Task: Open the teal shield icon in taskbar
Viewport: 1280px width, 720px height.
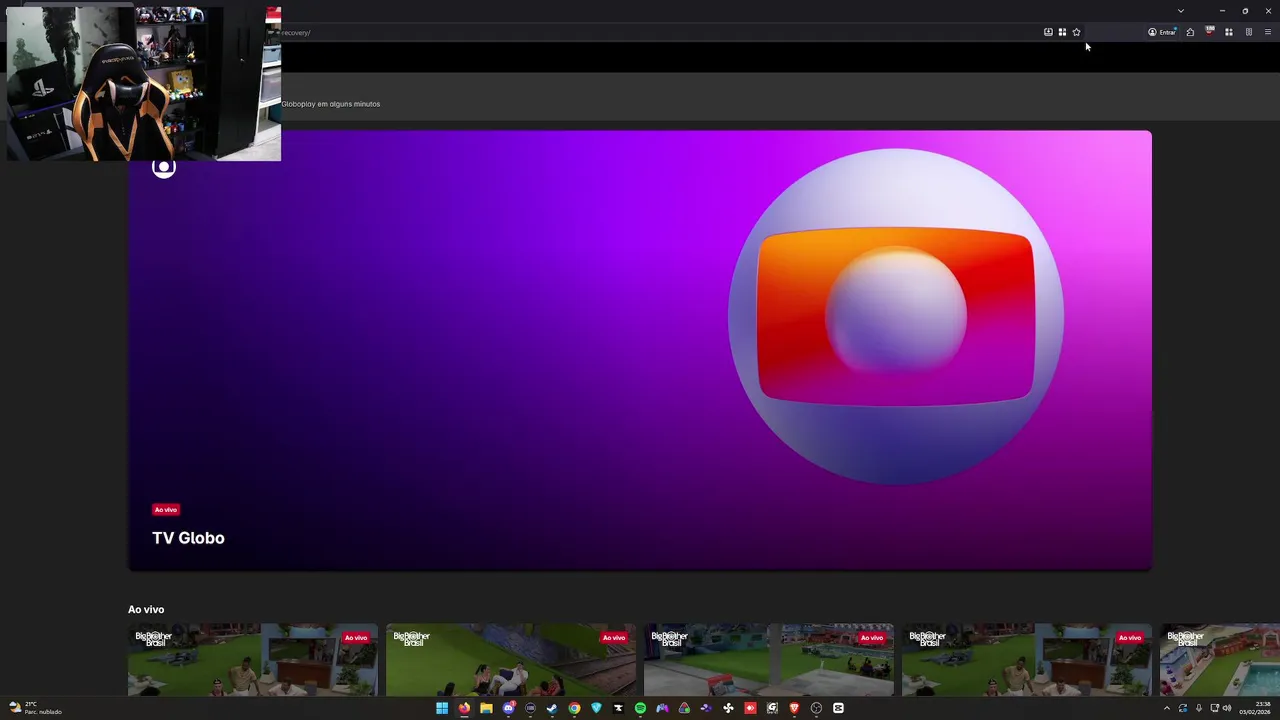Action: coord(596,708)
